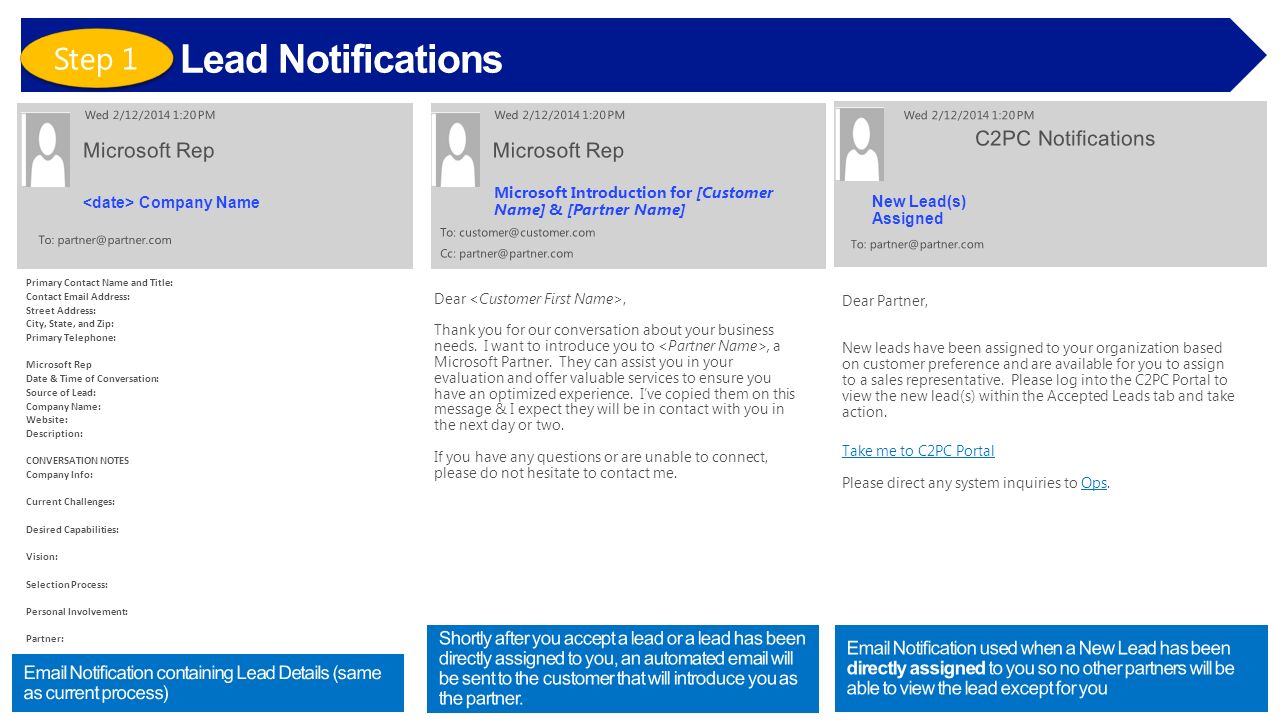Click the Website field label
This screenshot has height=720, width=1280.
coord(47,420)
